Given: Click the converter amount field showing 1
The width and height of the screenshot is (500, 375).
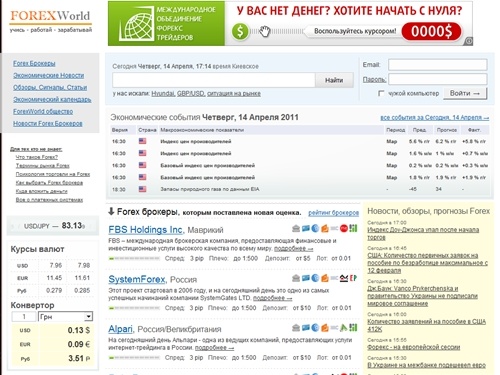Looking at the screenshot, I should [x=24, y=316].
